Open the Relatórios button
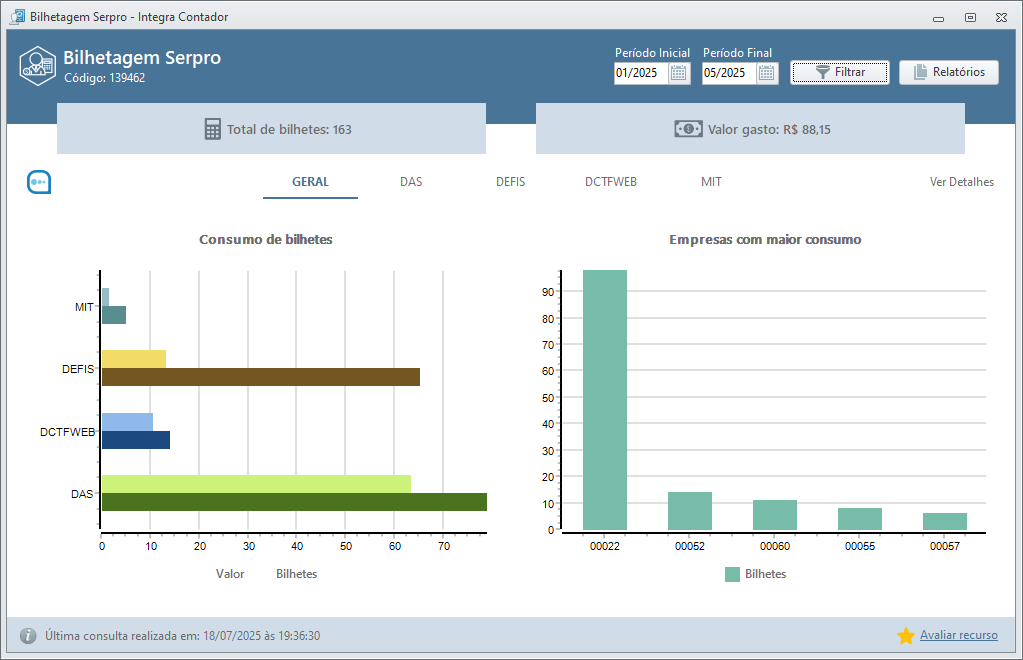The height and width of the screenshot is (660, 1023). pyautogui.click(x=948, y=72)
